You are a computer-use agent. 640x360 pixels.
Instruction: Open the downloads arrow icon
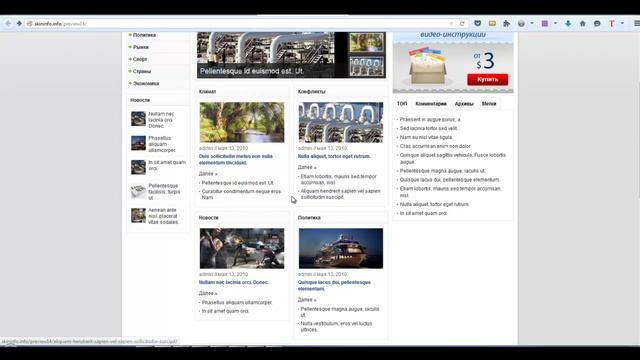[x=568, y=24]
